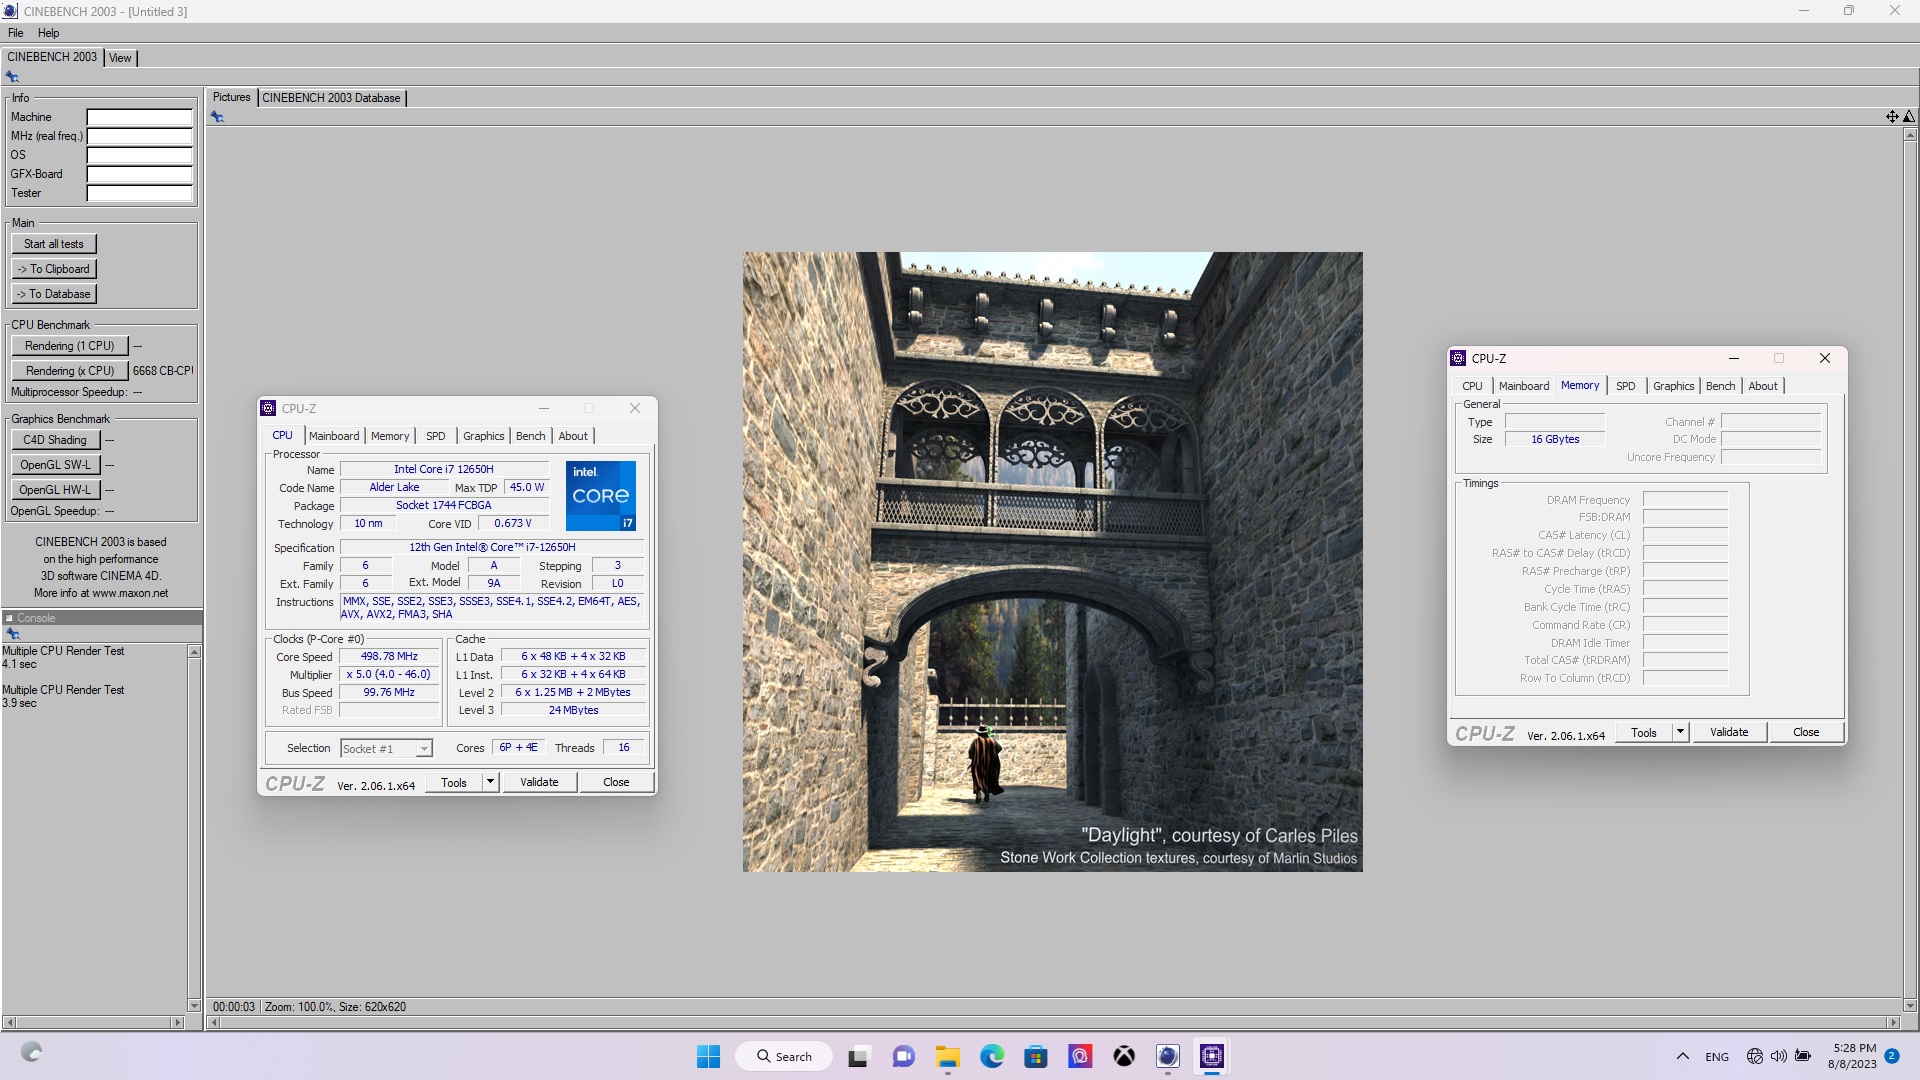1920x1080 pixels.
Task: Open CPU tab in right CPU-Z window
Action: [x=1472, y=386]
